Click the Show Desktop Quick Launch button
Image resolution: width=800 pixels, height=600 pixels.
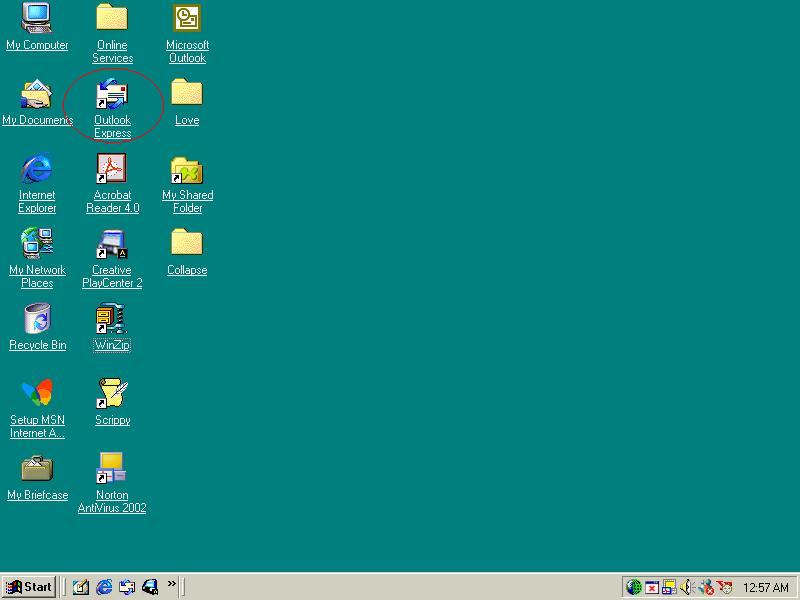(81, 587)
